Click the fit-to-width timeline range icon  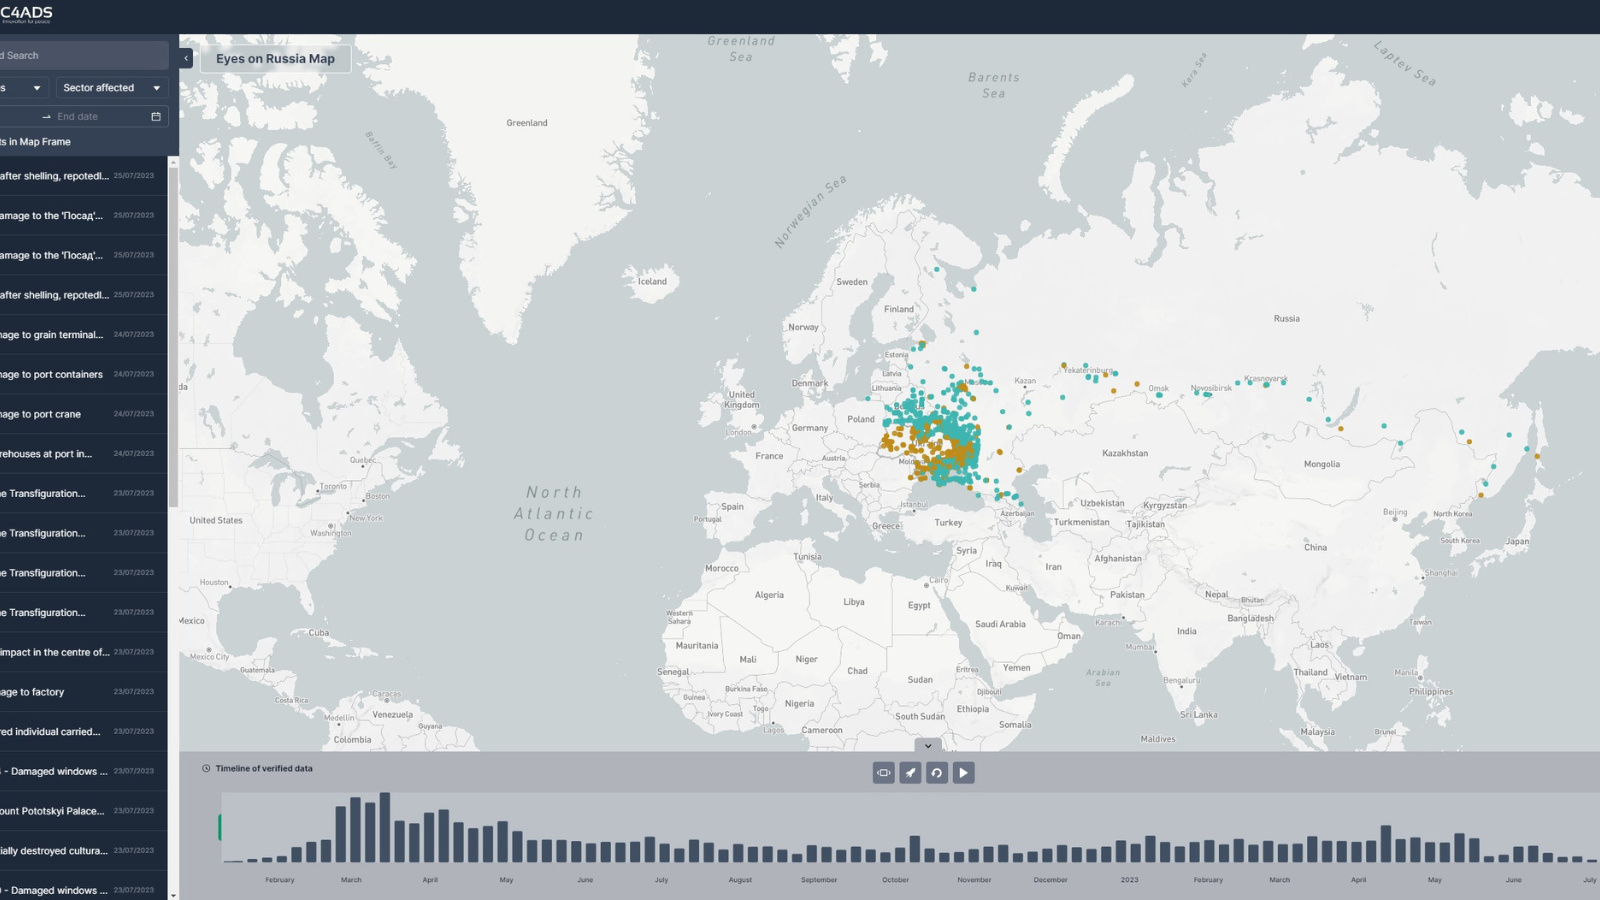pyautogui.click(x=884, y=773)
